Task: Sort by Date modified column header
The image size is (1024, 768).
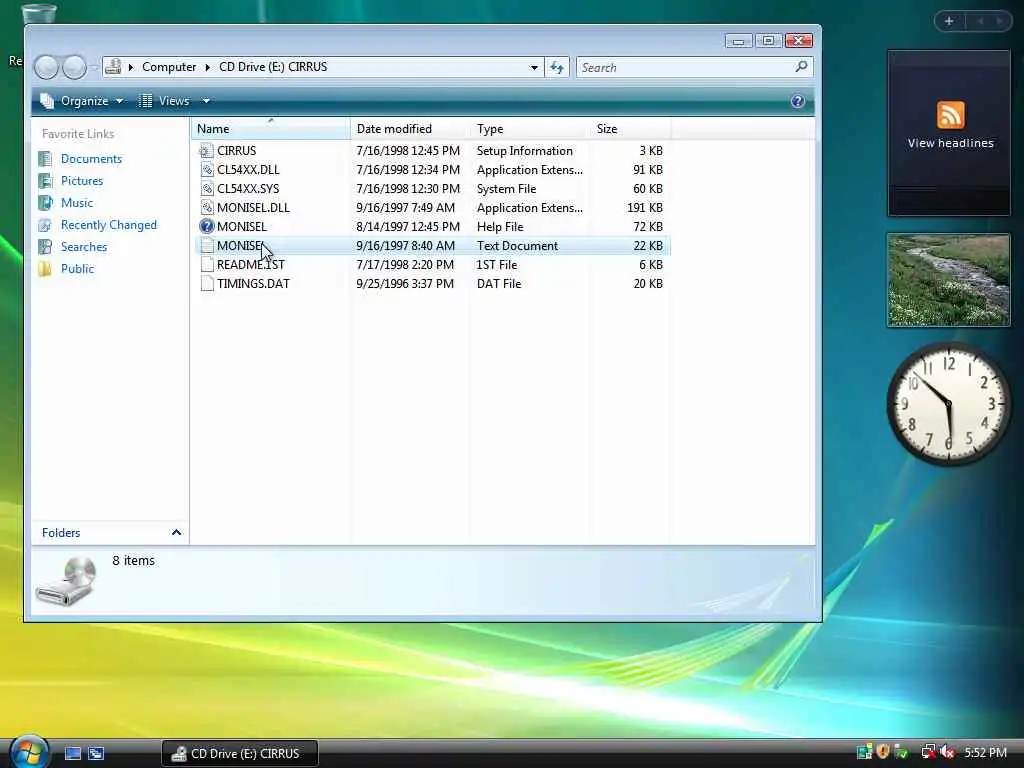Action: click(409, 129)
